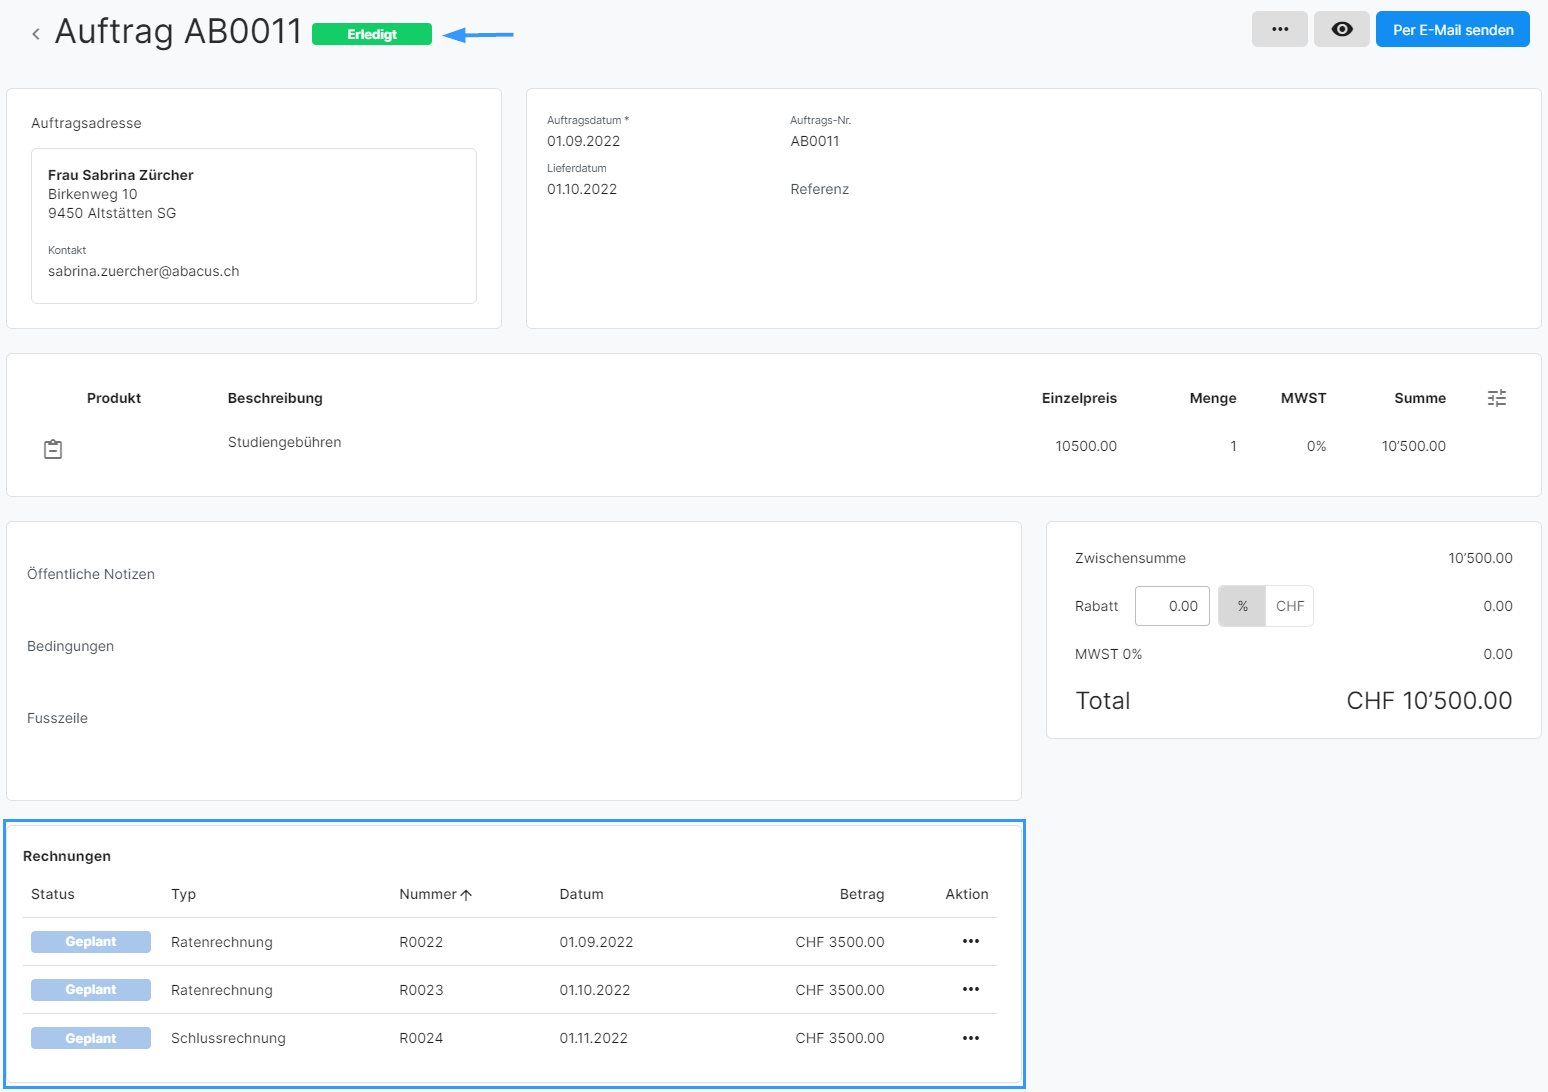The height and width of the screenshot is (1092, 1548).
Task: Click the back arrow beside Auftrag AB0011
Action: pyautogui.click(x=36, y=34)
